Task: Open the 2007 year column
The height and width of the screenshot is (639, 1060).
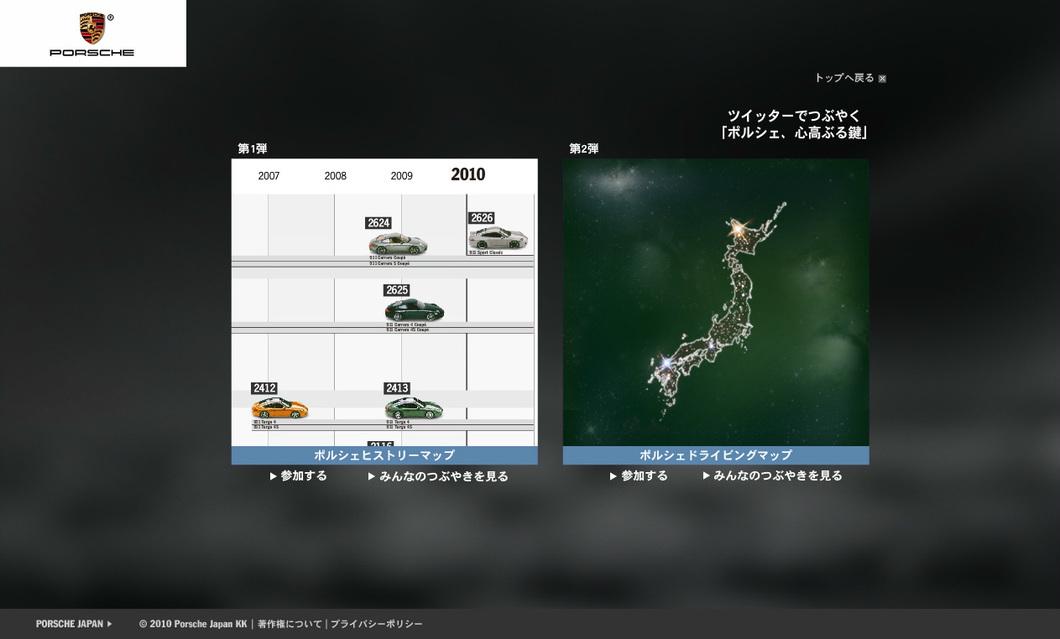Action: coord(269,176)
